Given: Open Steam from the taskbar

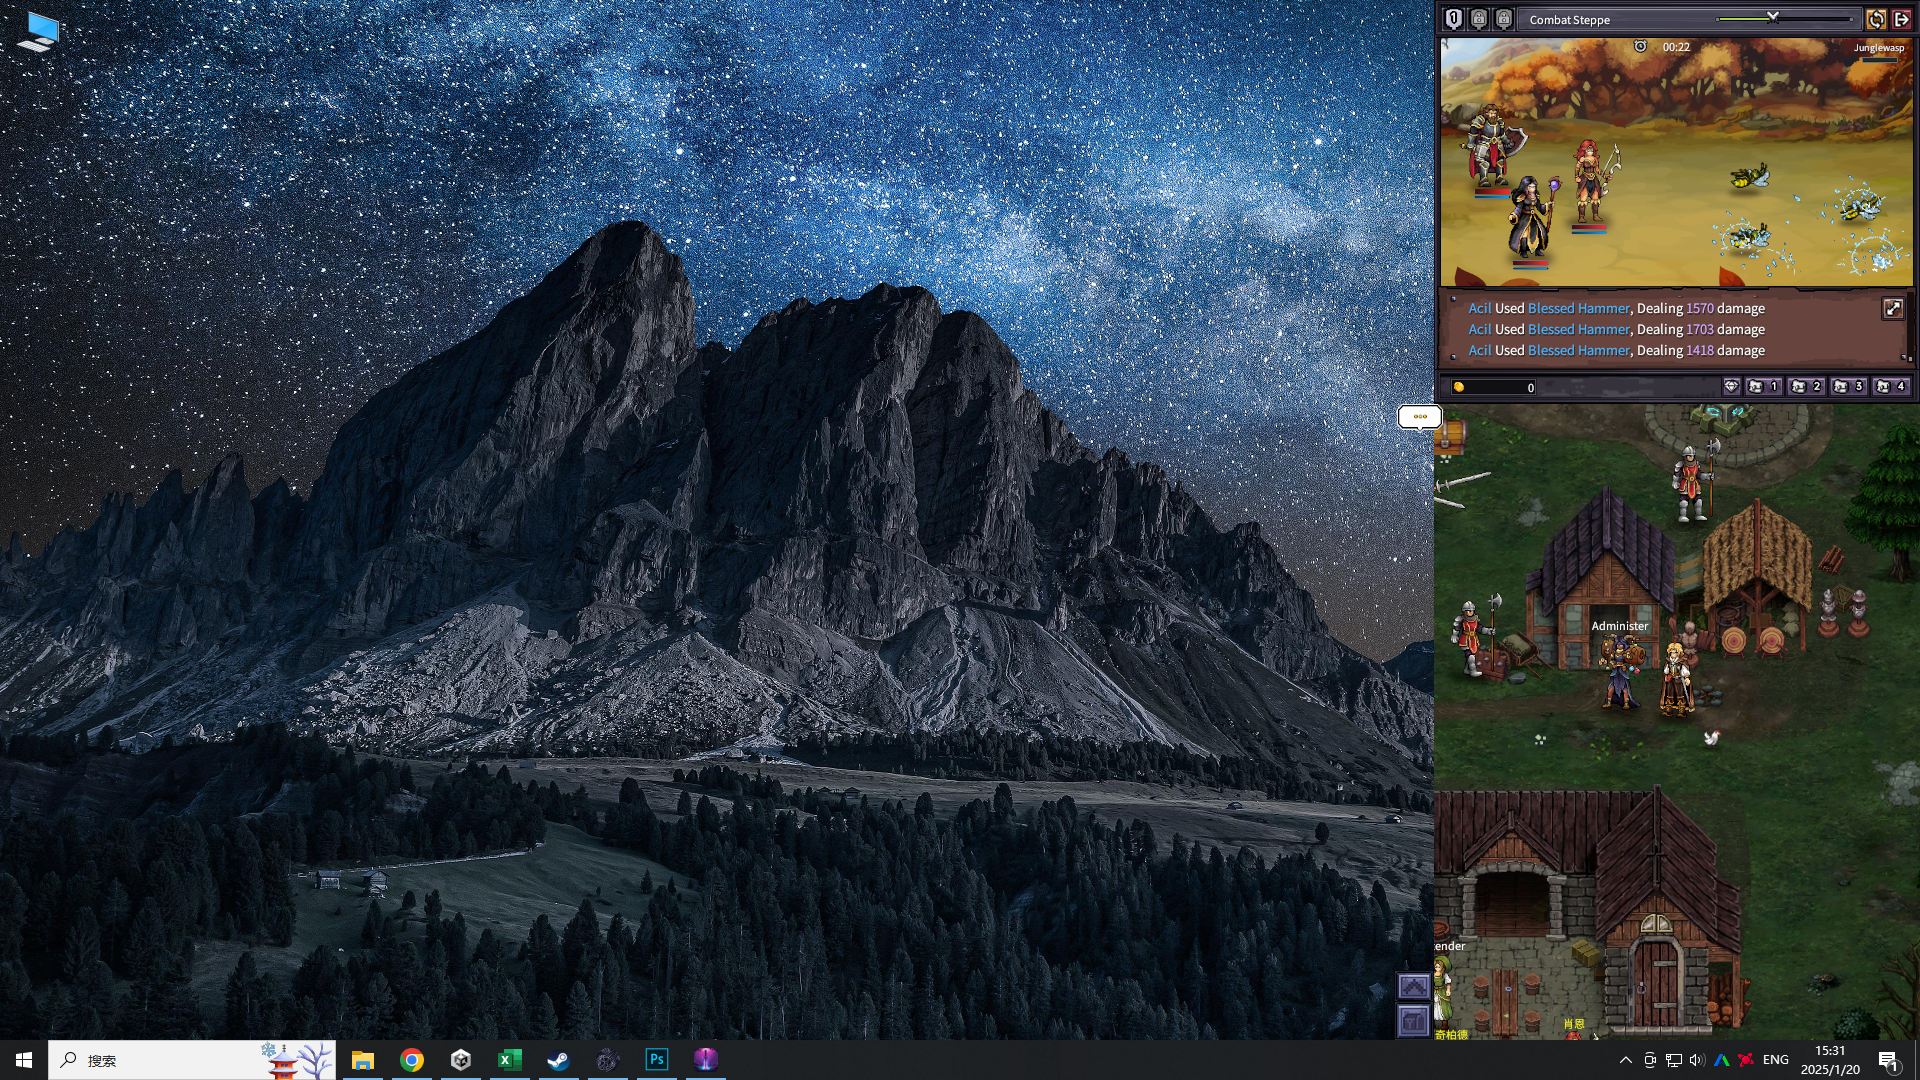Looking at the screenshot, I should [x=558, y=1060].
